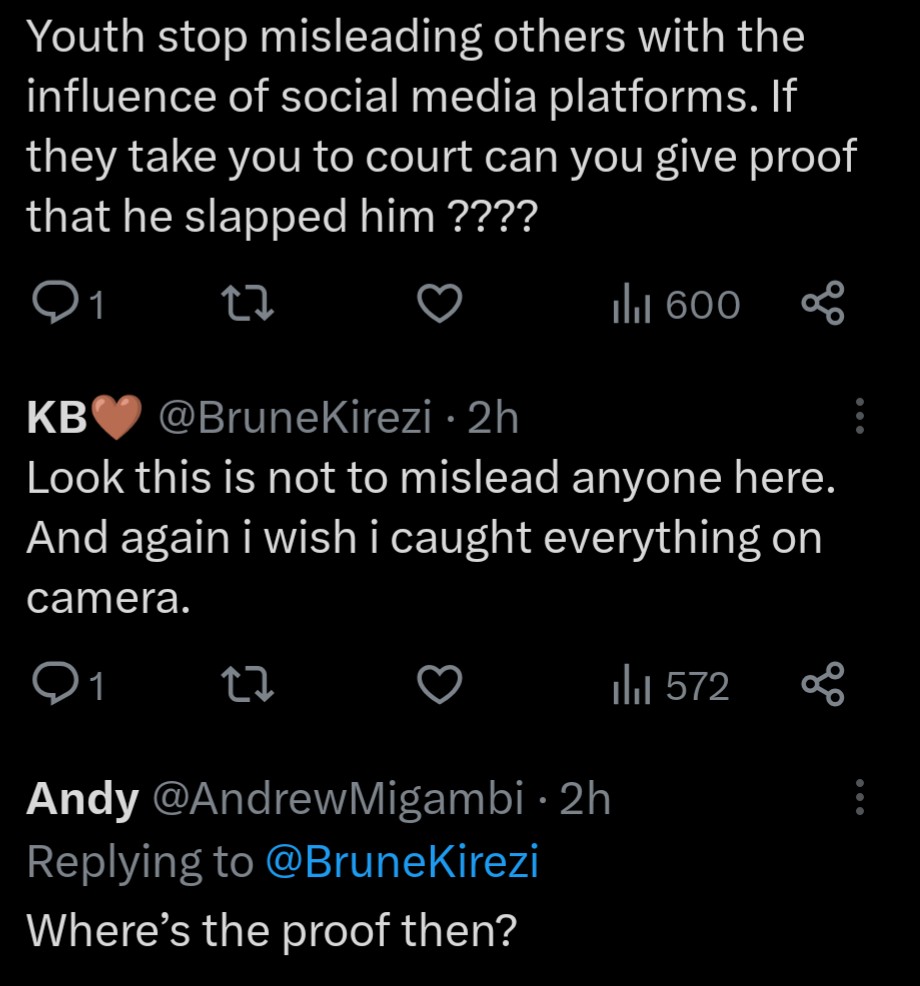
Task: Open the tweet "Where's the proof then?"
Action: click(x=270, y=930)
